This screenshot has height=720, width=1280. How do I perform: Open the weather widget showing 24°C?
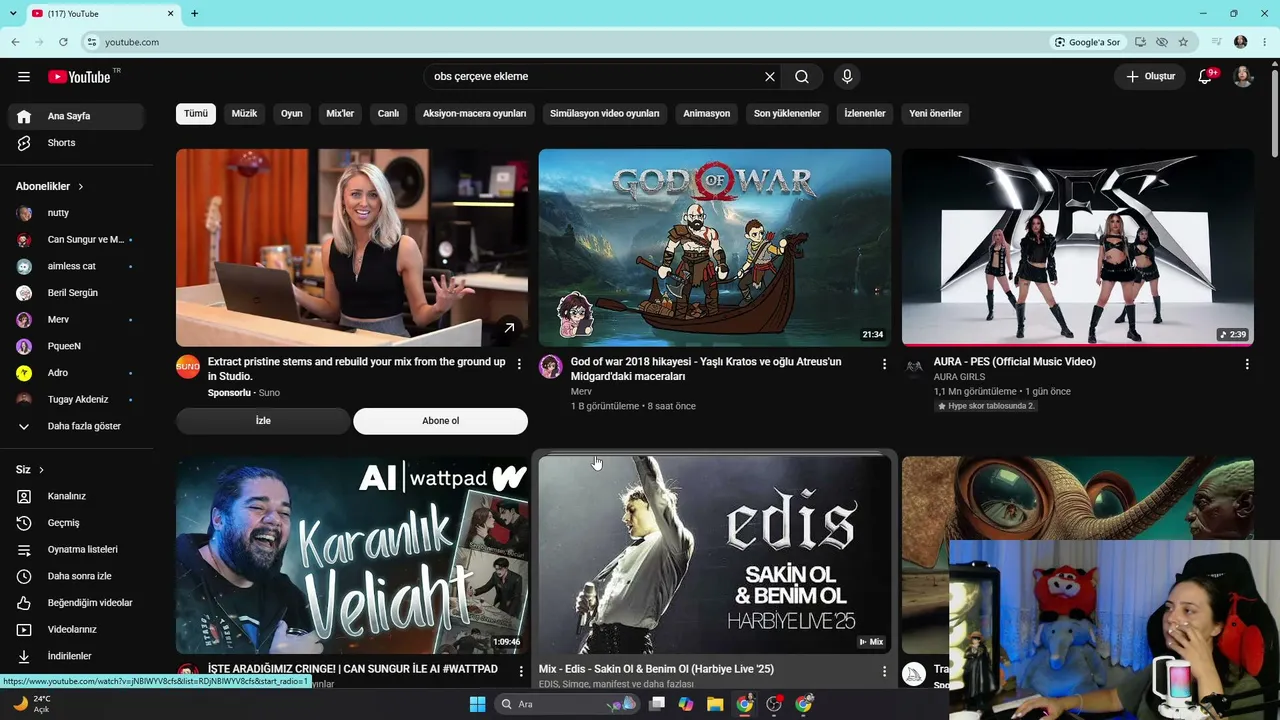click(x=32, y=704)
